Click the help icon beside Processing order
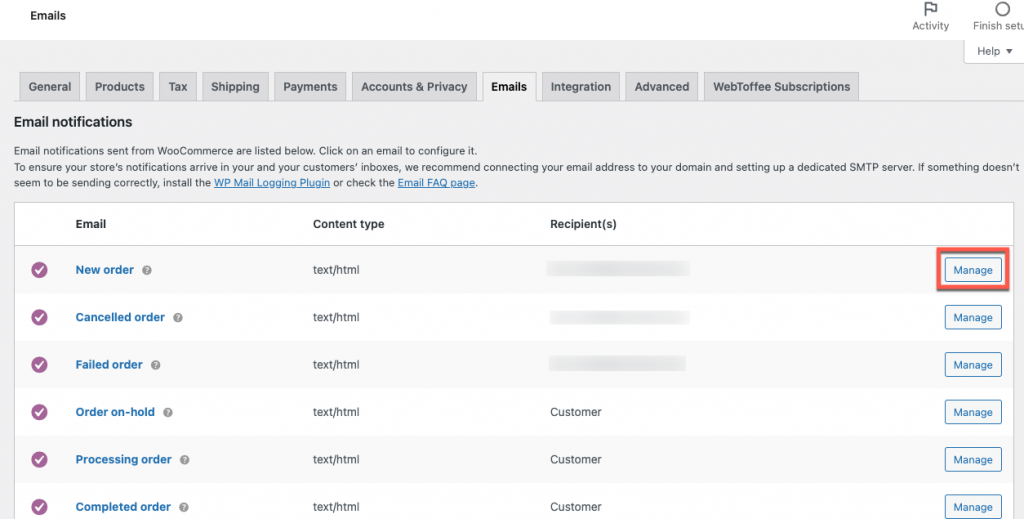Image resolution: width=1024 pixels, height=519 pixels. (185, 460)
